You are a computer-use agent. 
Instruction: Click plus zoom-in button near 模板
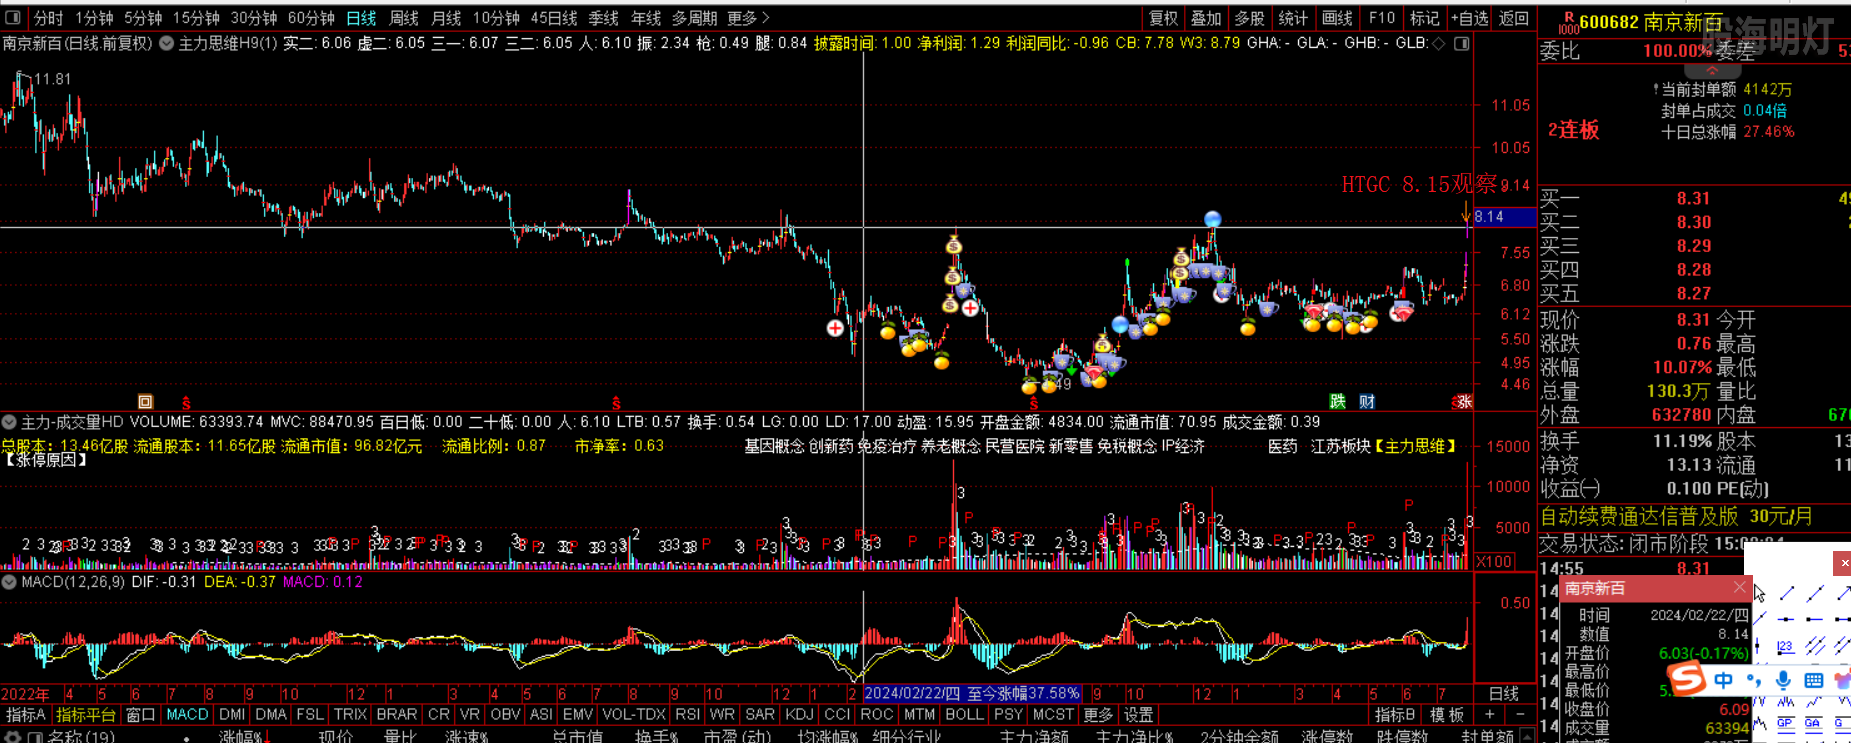coord(1490,714)
